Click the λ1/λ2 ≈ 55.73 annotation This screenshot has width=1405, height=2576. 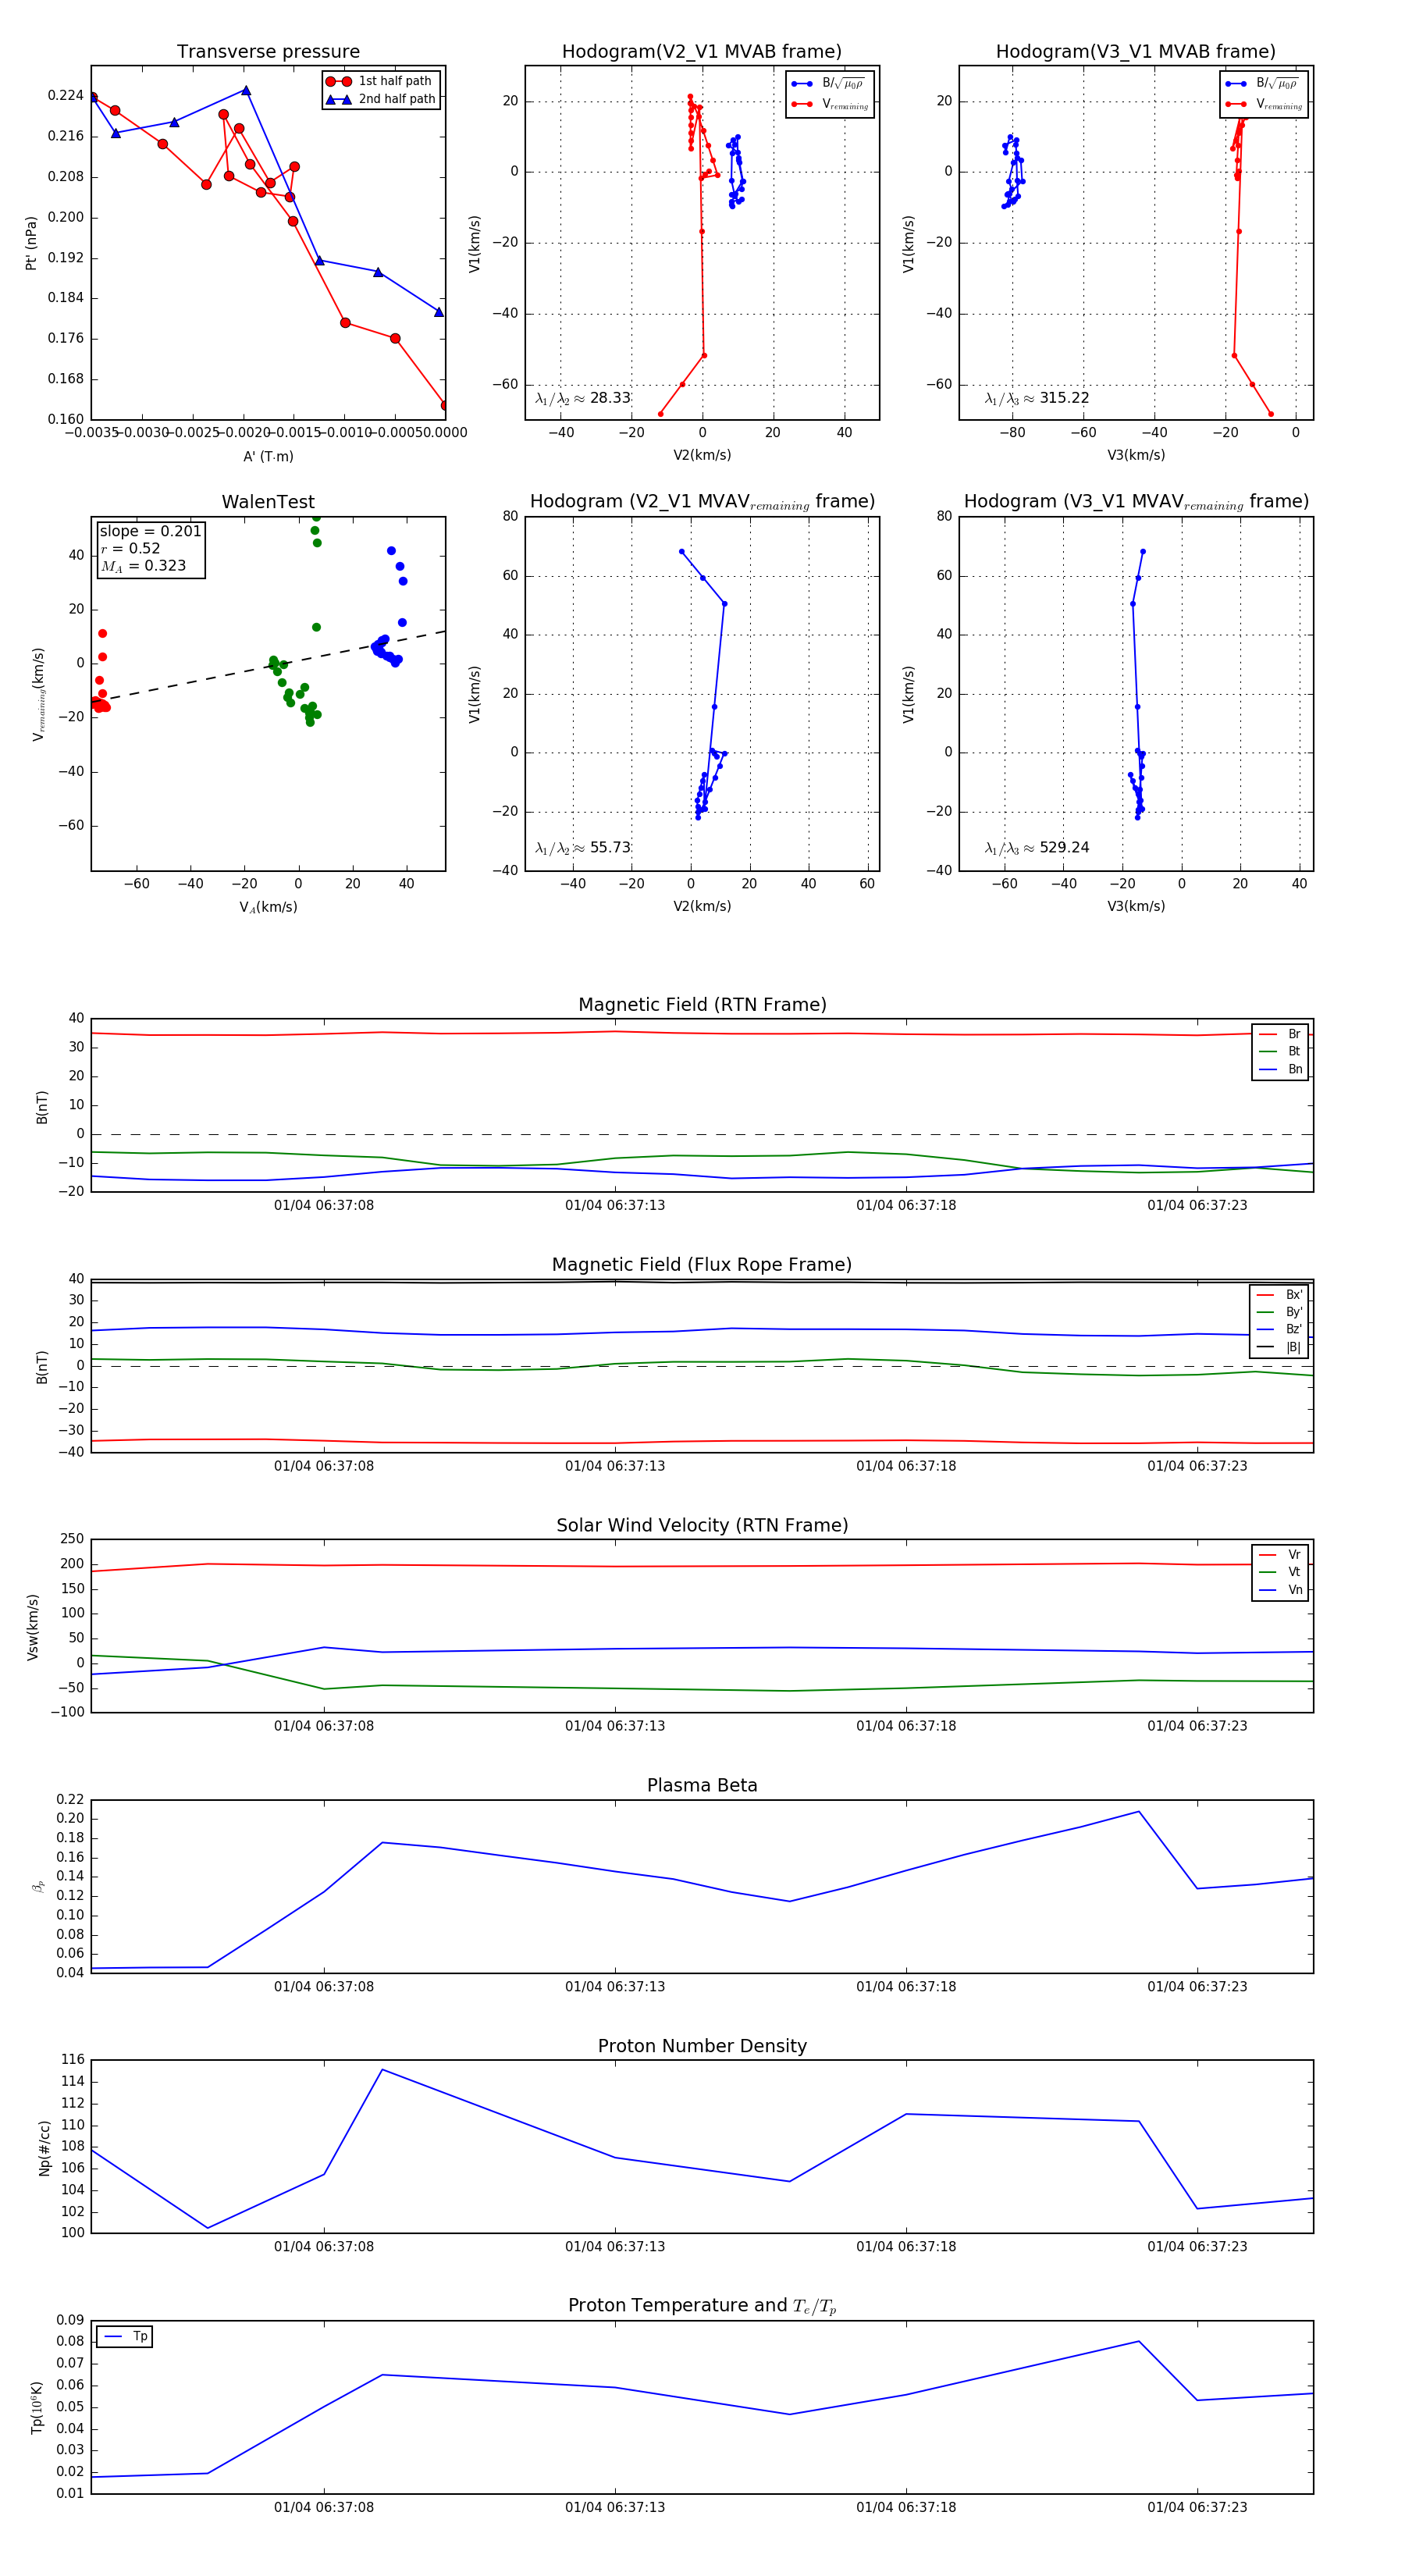[583, 848]
